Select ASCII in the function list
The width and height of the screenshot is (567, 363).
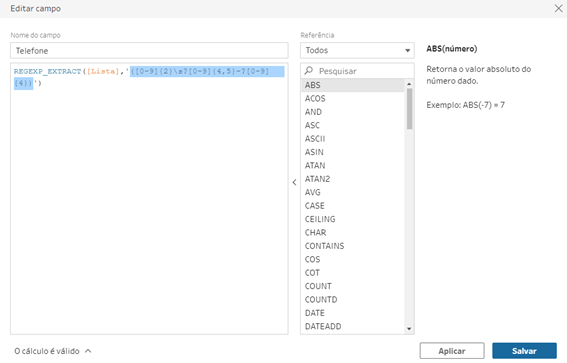tap(353, 138)
